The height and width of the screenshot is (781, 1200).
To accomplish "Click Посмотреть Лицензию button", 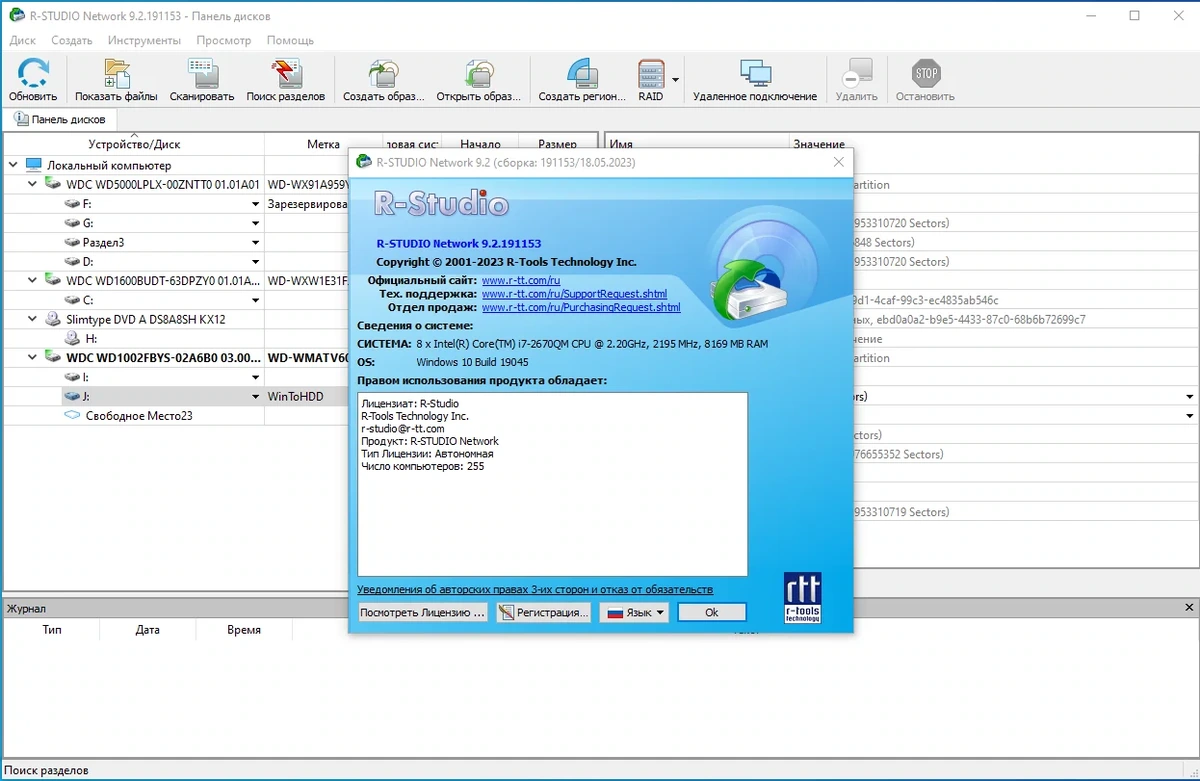I will tap(423, 612).
